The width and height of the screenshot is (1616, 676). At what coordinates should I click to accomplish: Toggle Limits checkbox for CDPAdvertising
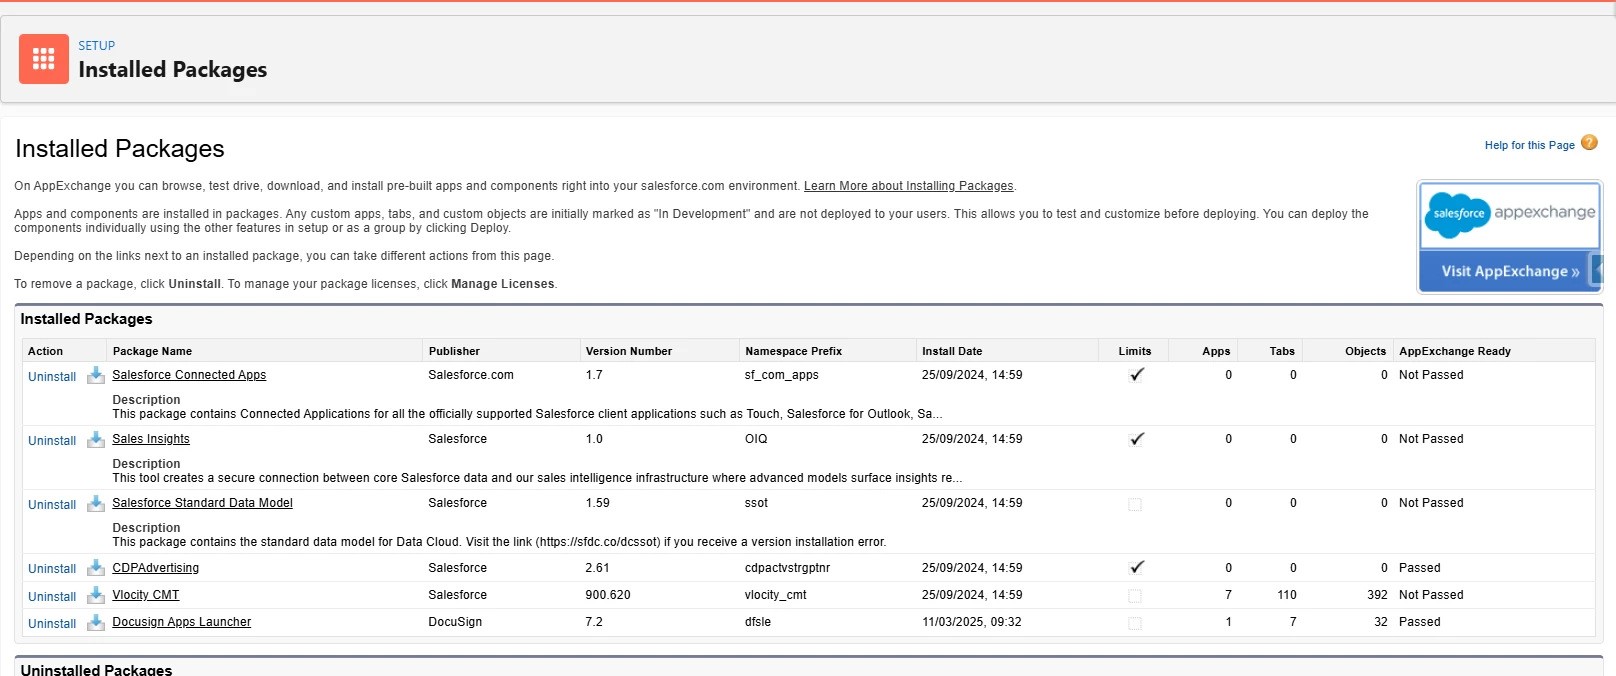[1136, 567]
